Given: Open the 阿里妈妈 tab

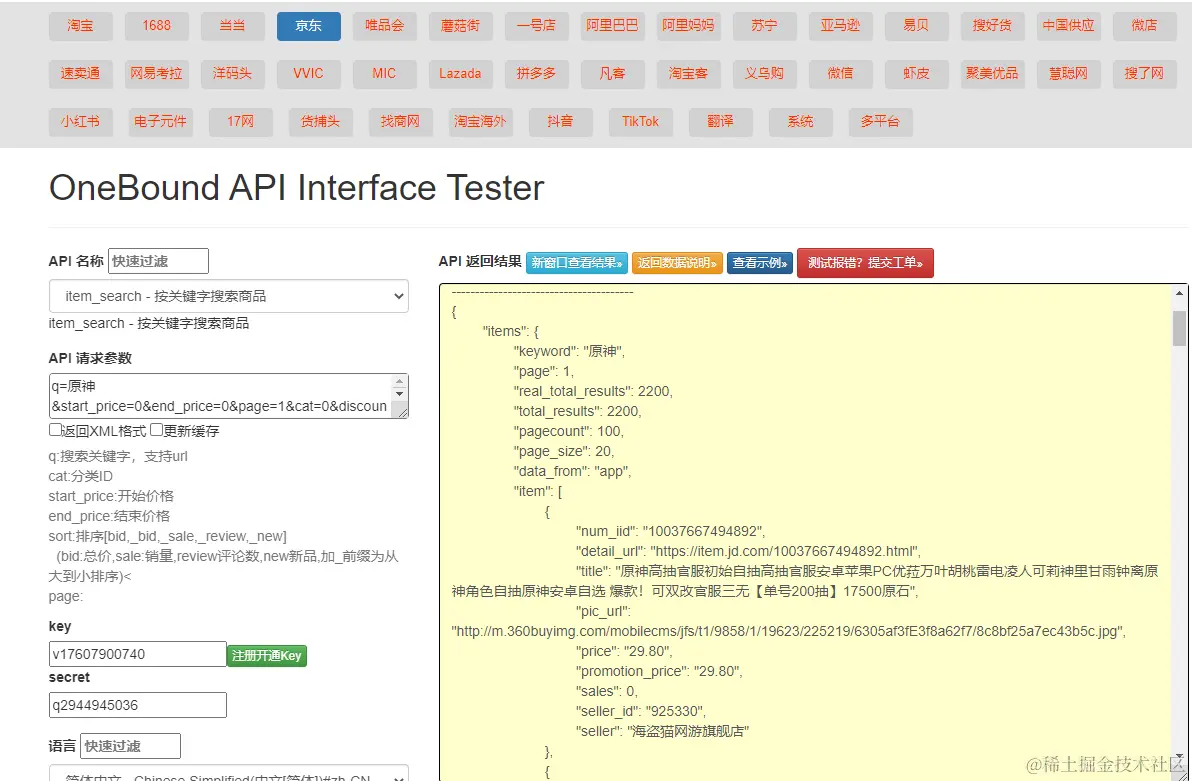Looking at the screenshot, I should point(689,26).
